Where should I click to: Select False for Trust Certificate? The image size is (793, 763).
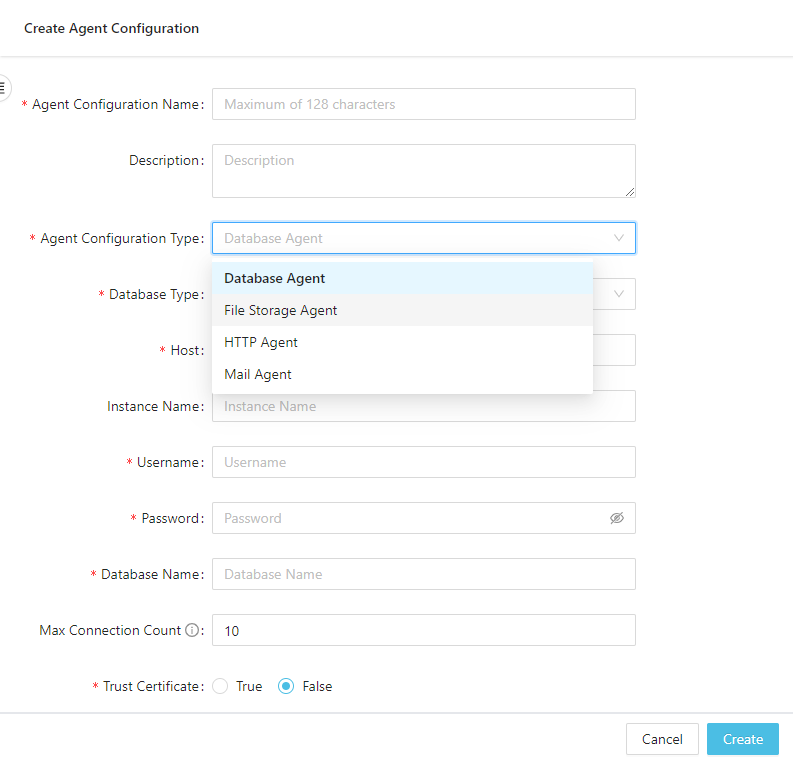287,686
